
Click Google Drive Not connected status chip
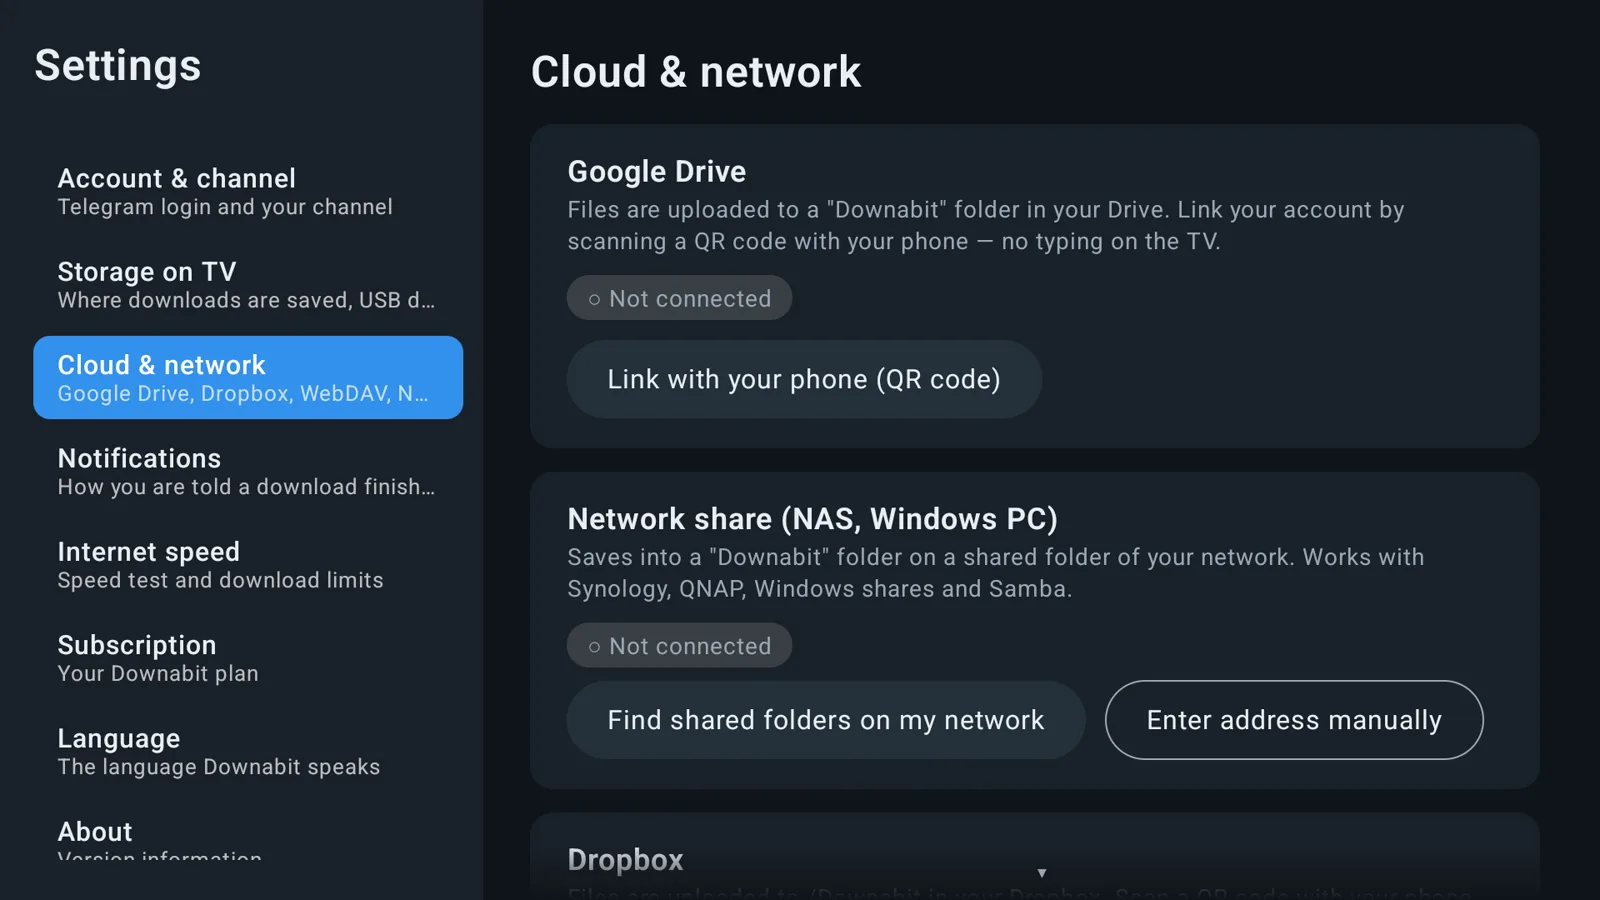click(x=679, y=298)
